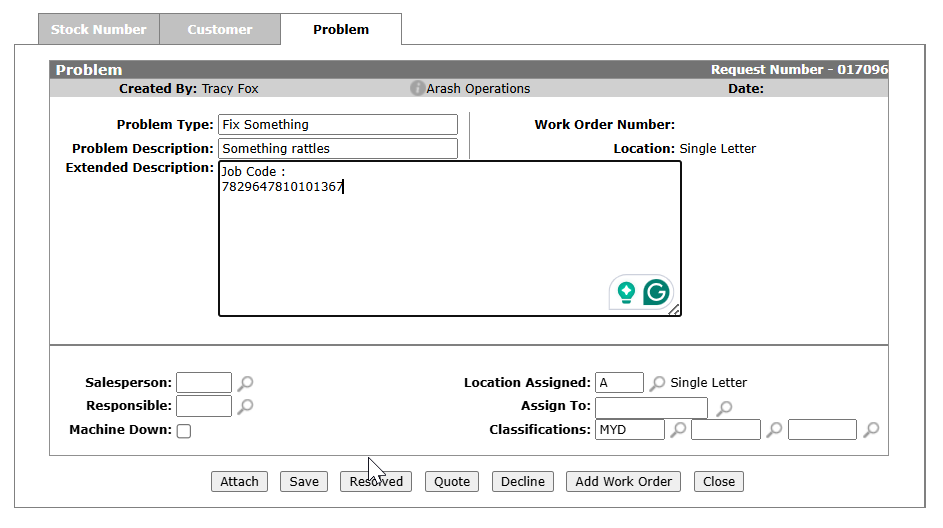Click the first Classifications lookup icon
Screen dimensions: 943x528
[x=678, y=430]
